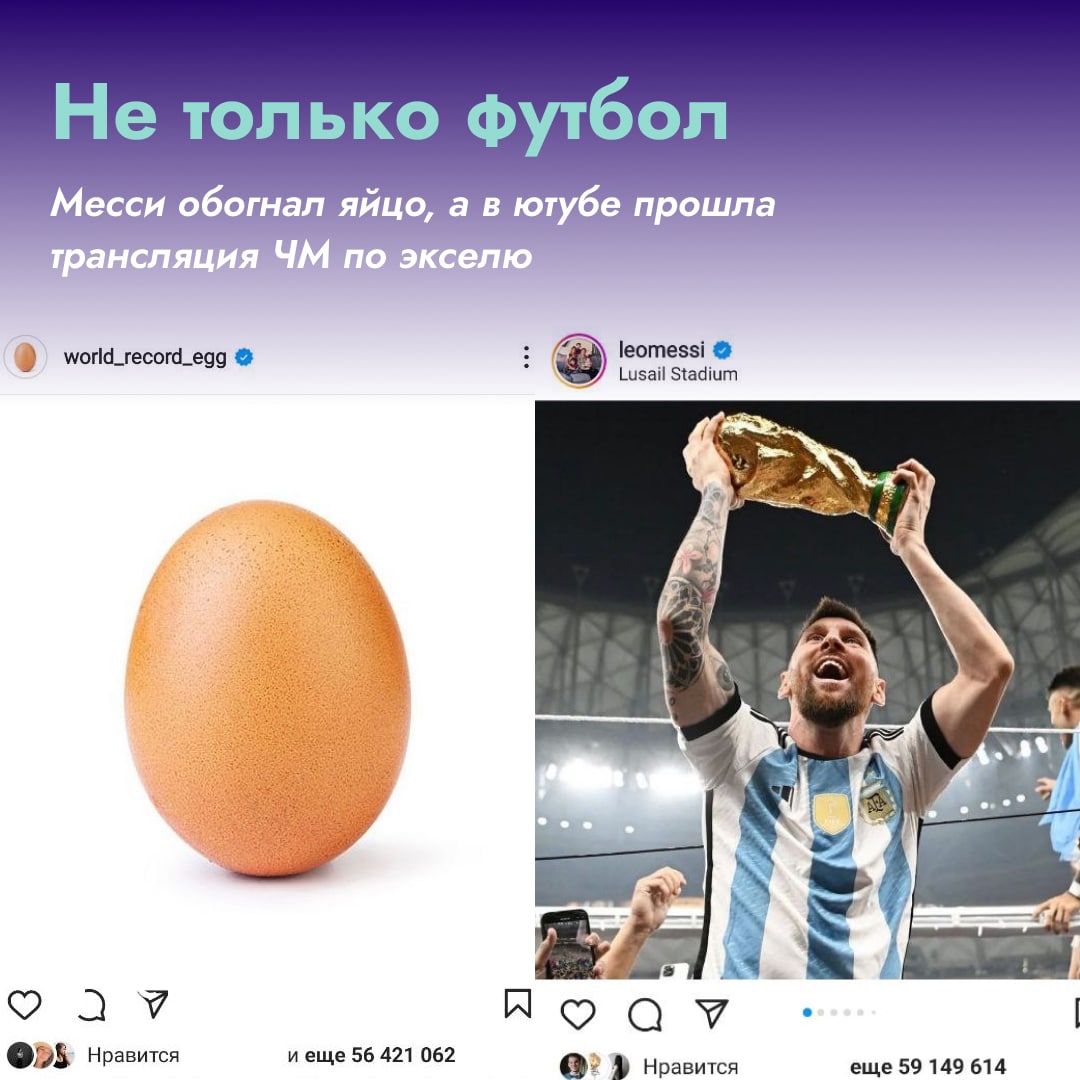
Task: Open the leomessi username link
Action: click(x=661, y=350)
